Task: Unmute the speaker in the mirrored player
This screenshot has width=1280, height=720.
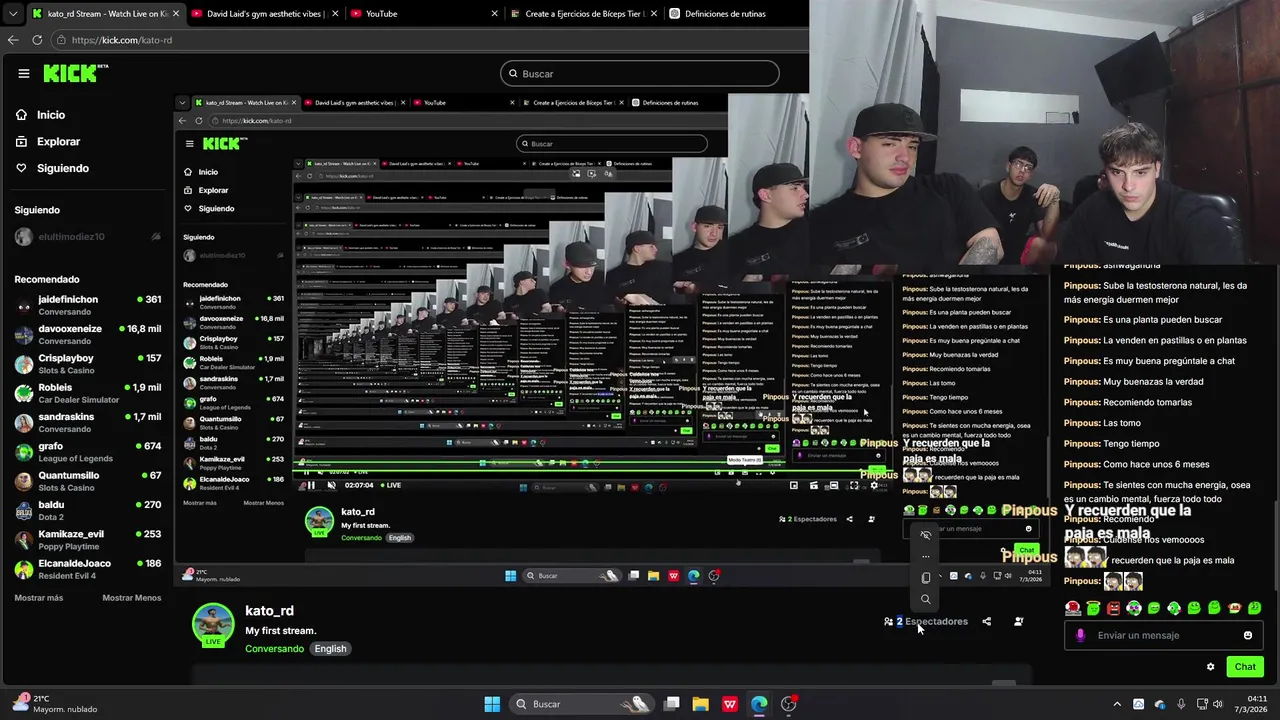Action: pyautogui.click(x=332, y=486)
